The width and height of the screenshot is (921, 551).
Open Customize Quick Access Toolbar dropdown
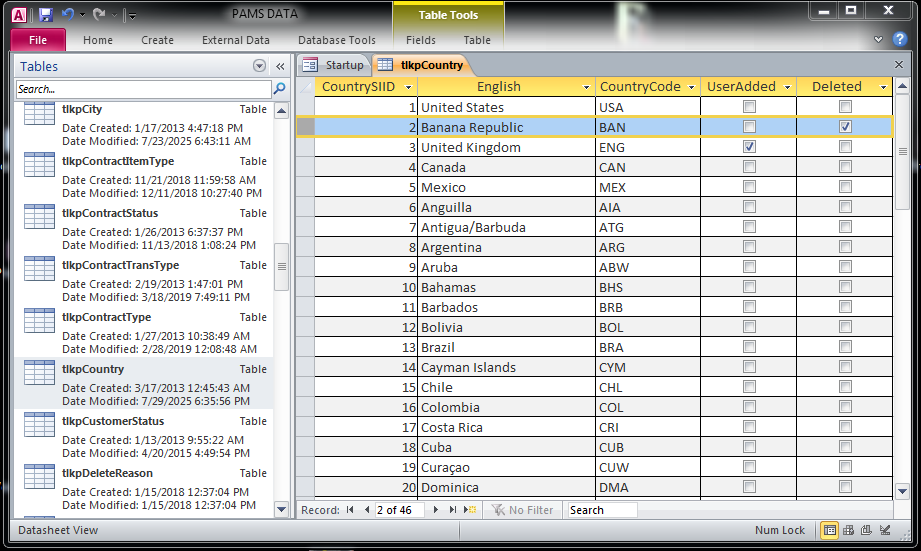[x=132, y=16]
